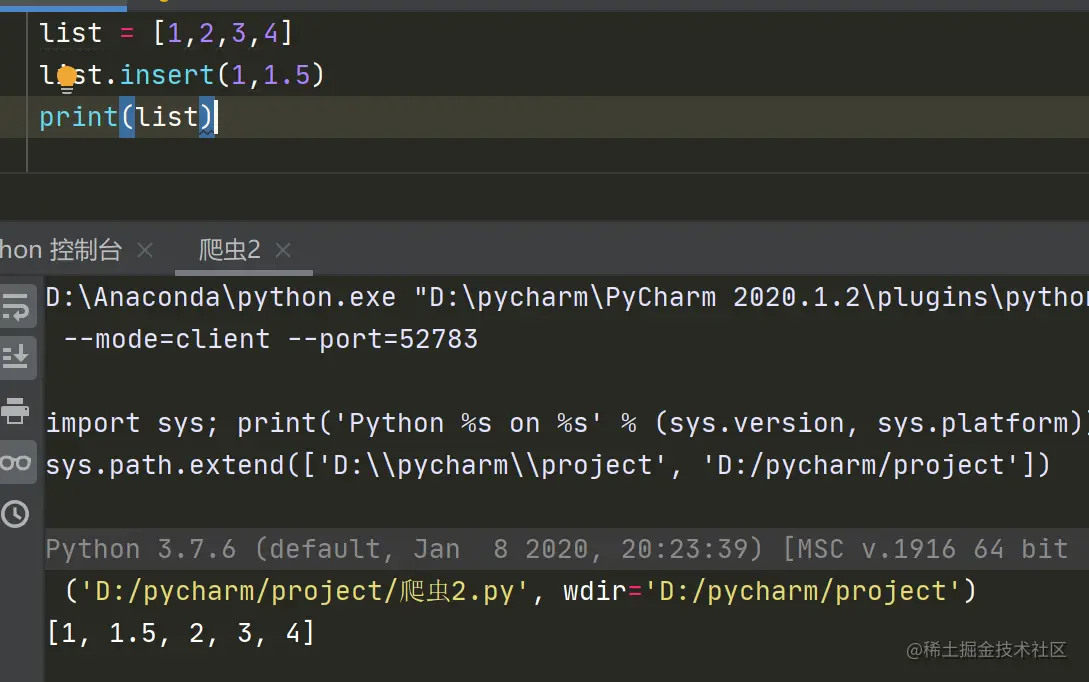Click the wdir='D:/pycharm/project' argument
This screenshot has height=682, width=1089.
tap(762, 591)
